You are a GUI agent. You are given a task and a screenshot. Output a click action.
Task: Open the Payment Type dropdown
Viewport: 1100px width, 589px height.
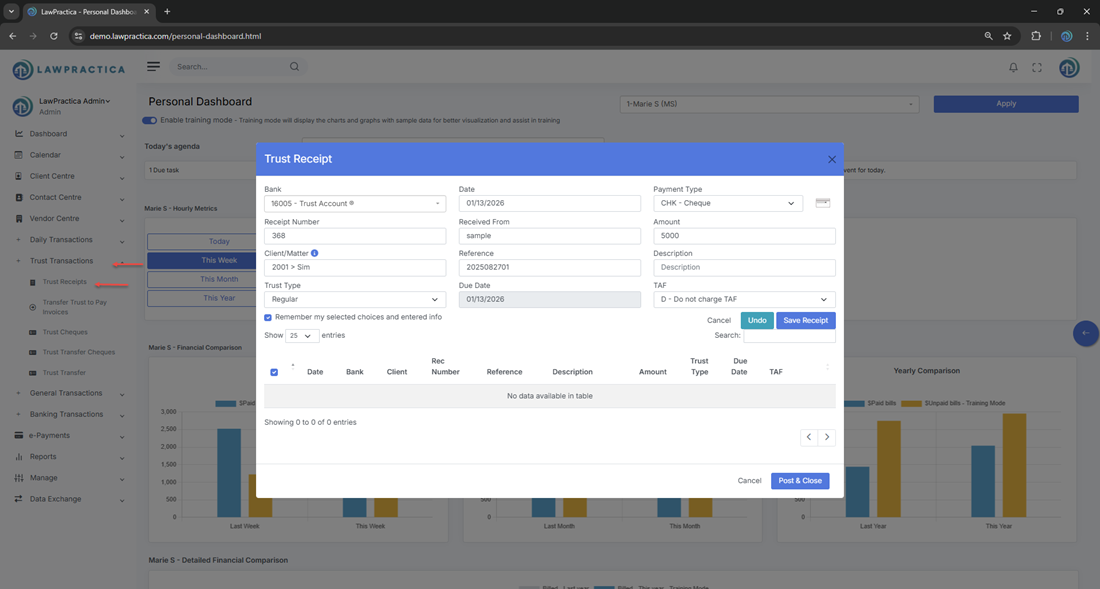pyautogui.click(x=730, y=204)
